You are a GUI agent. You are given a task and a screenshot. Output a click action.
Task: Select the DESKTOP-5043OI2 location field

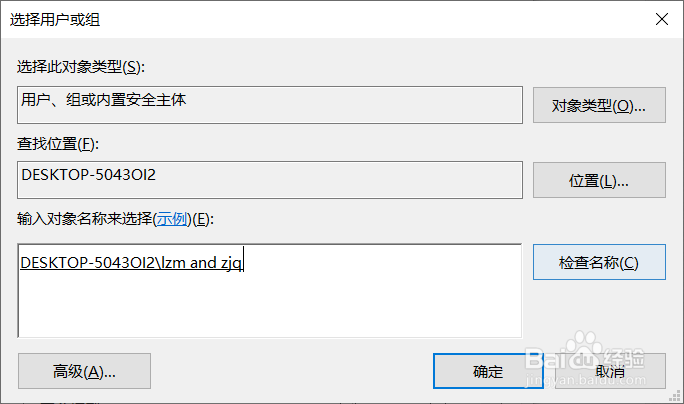(270, 180)
